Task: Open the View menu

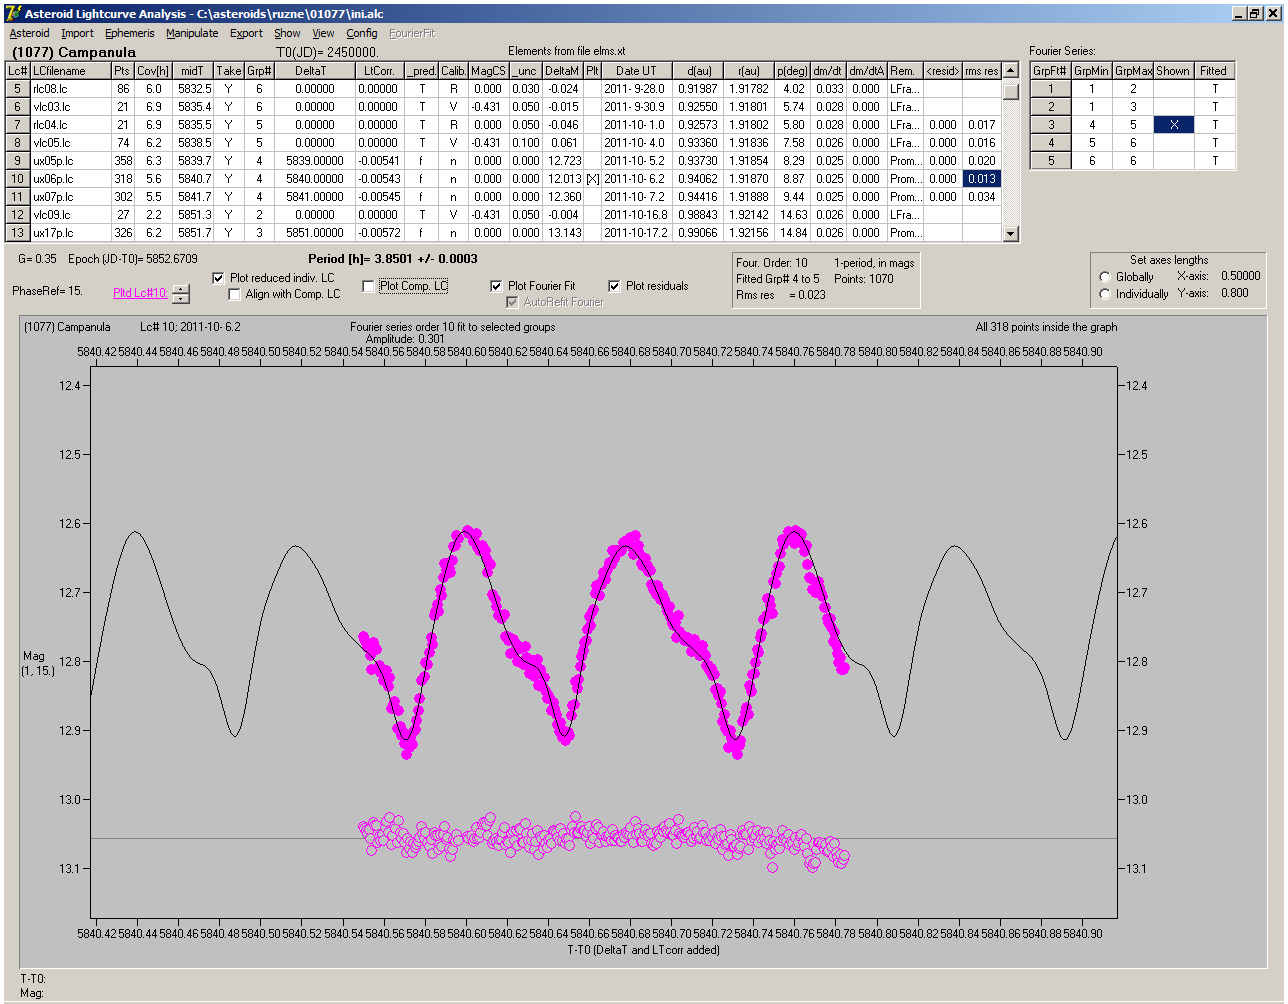Action: click(323, 33)
